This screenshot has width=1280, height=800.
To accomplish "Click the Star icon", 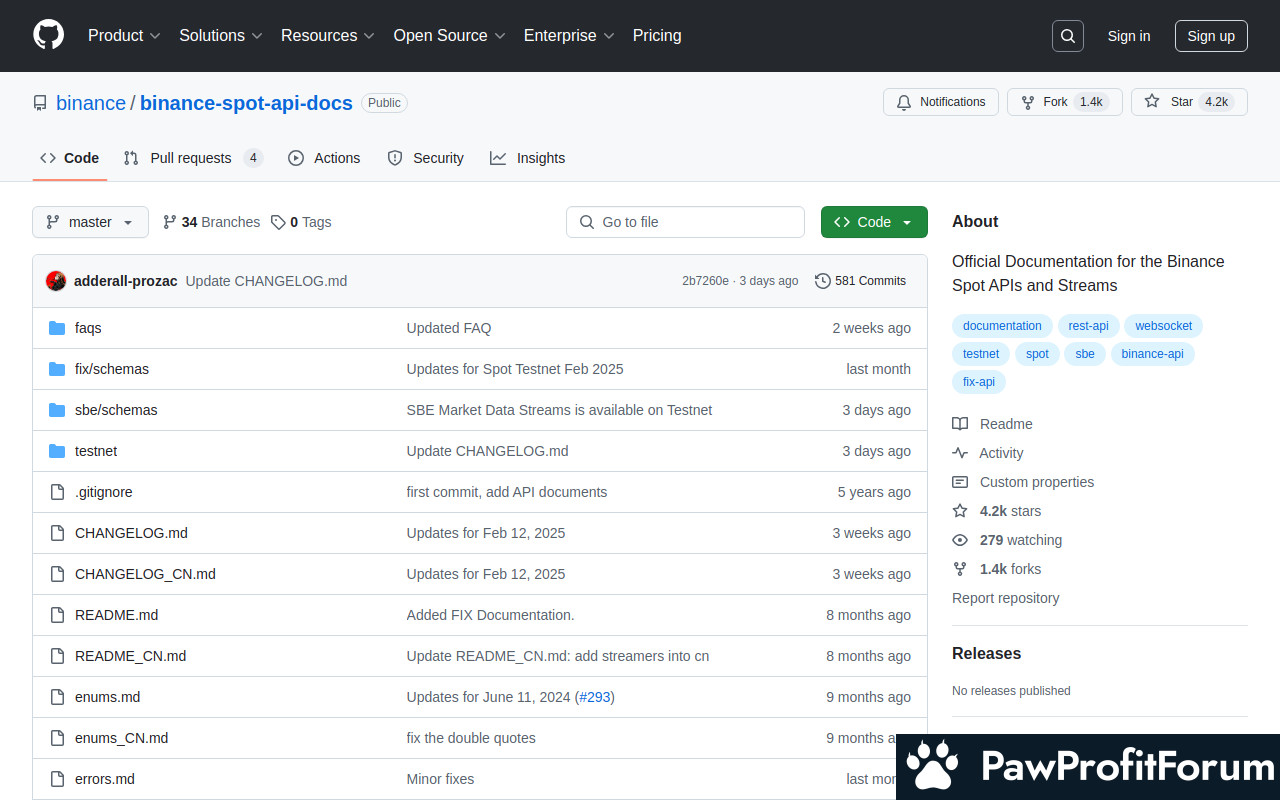I will [x=1152, y=102].
